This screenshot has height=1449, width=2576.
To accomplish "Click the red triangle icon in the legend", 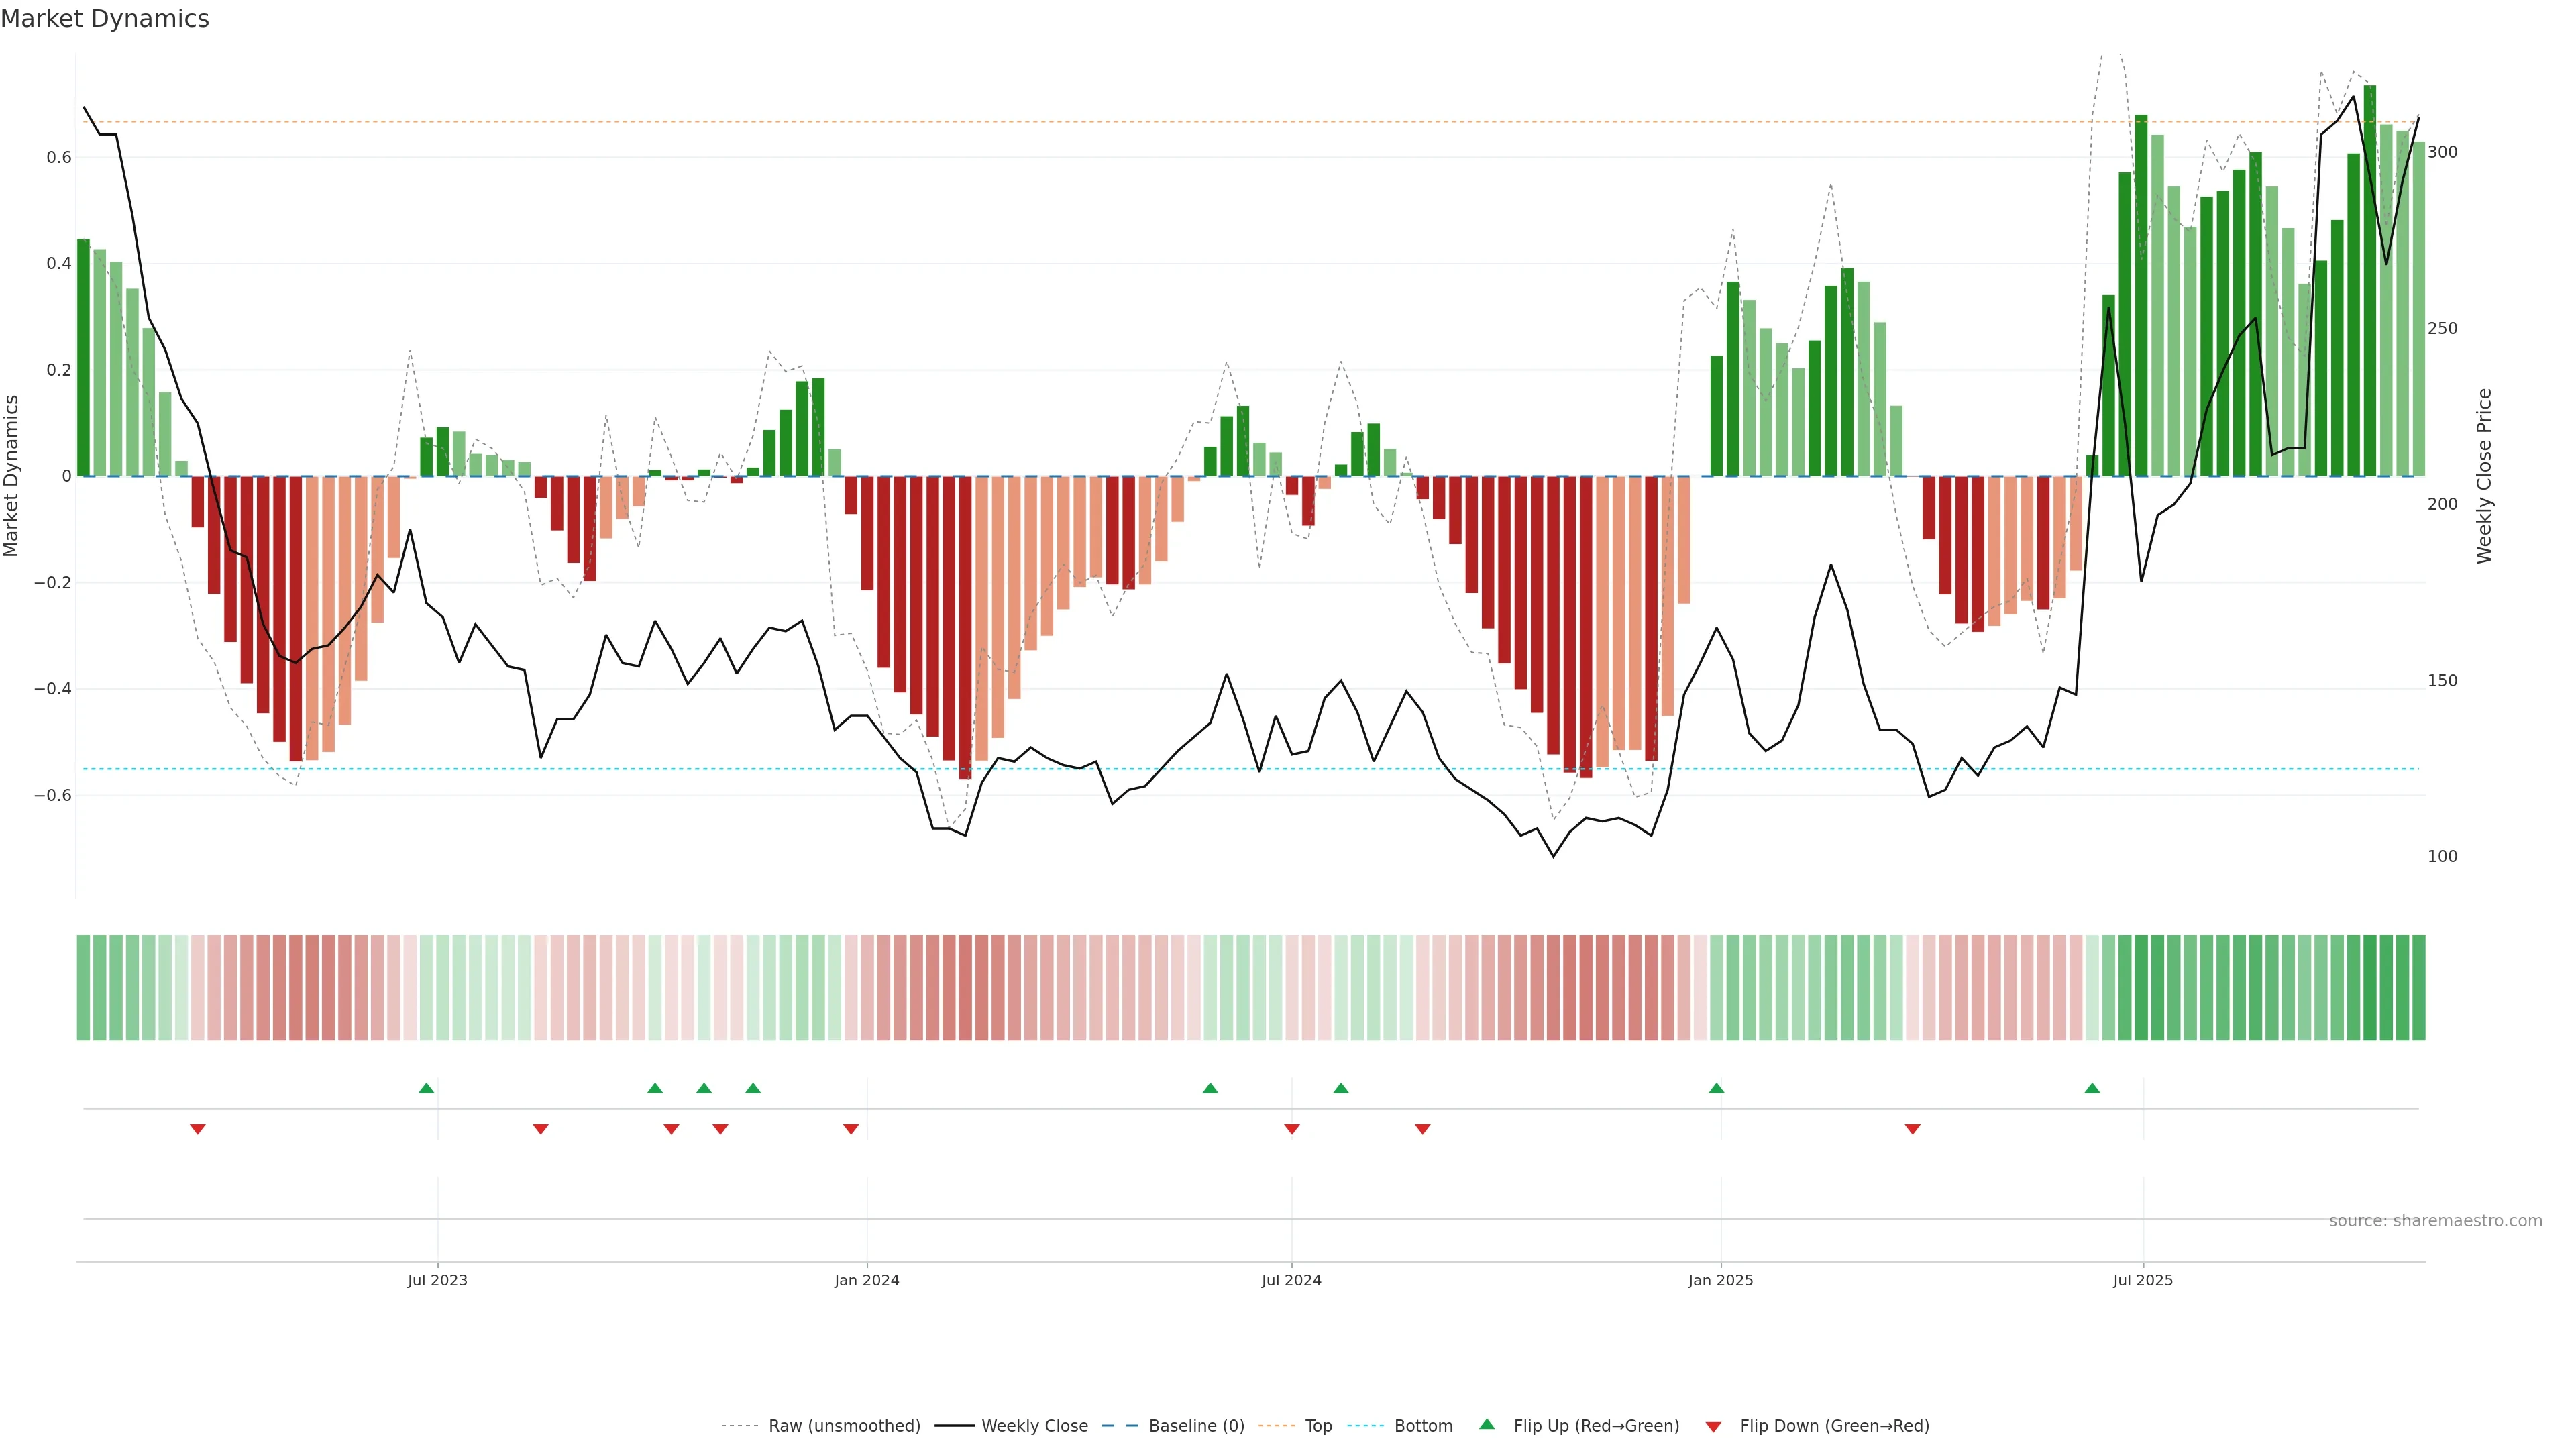I will [1713, 1426].
